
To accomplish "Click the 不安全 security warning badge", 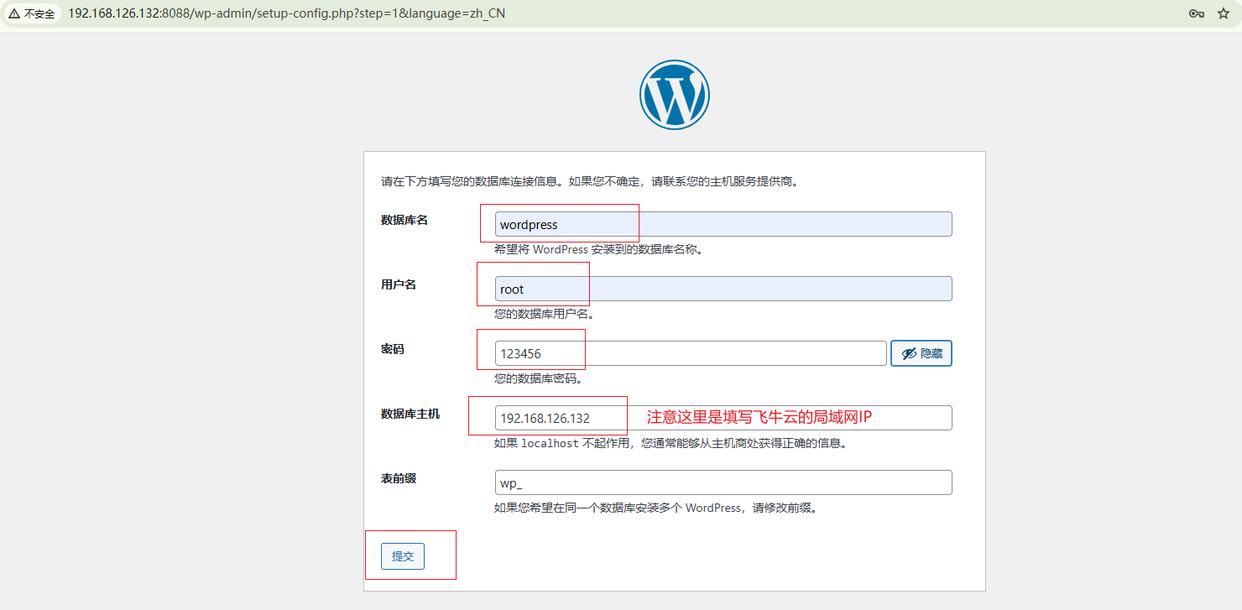I will 32,14.
